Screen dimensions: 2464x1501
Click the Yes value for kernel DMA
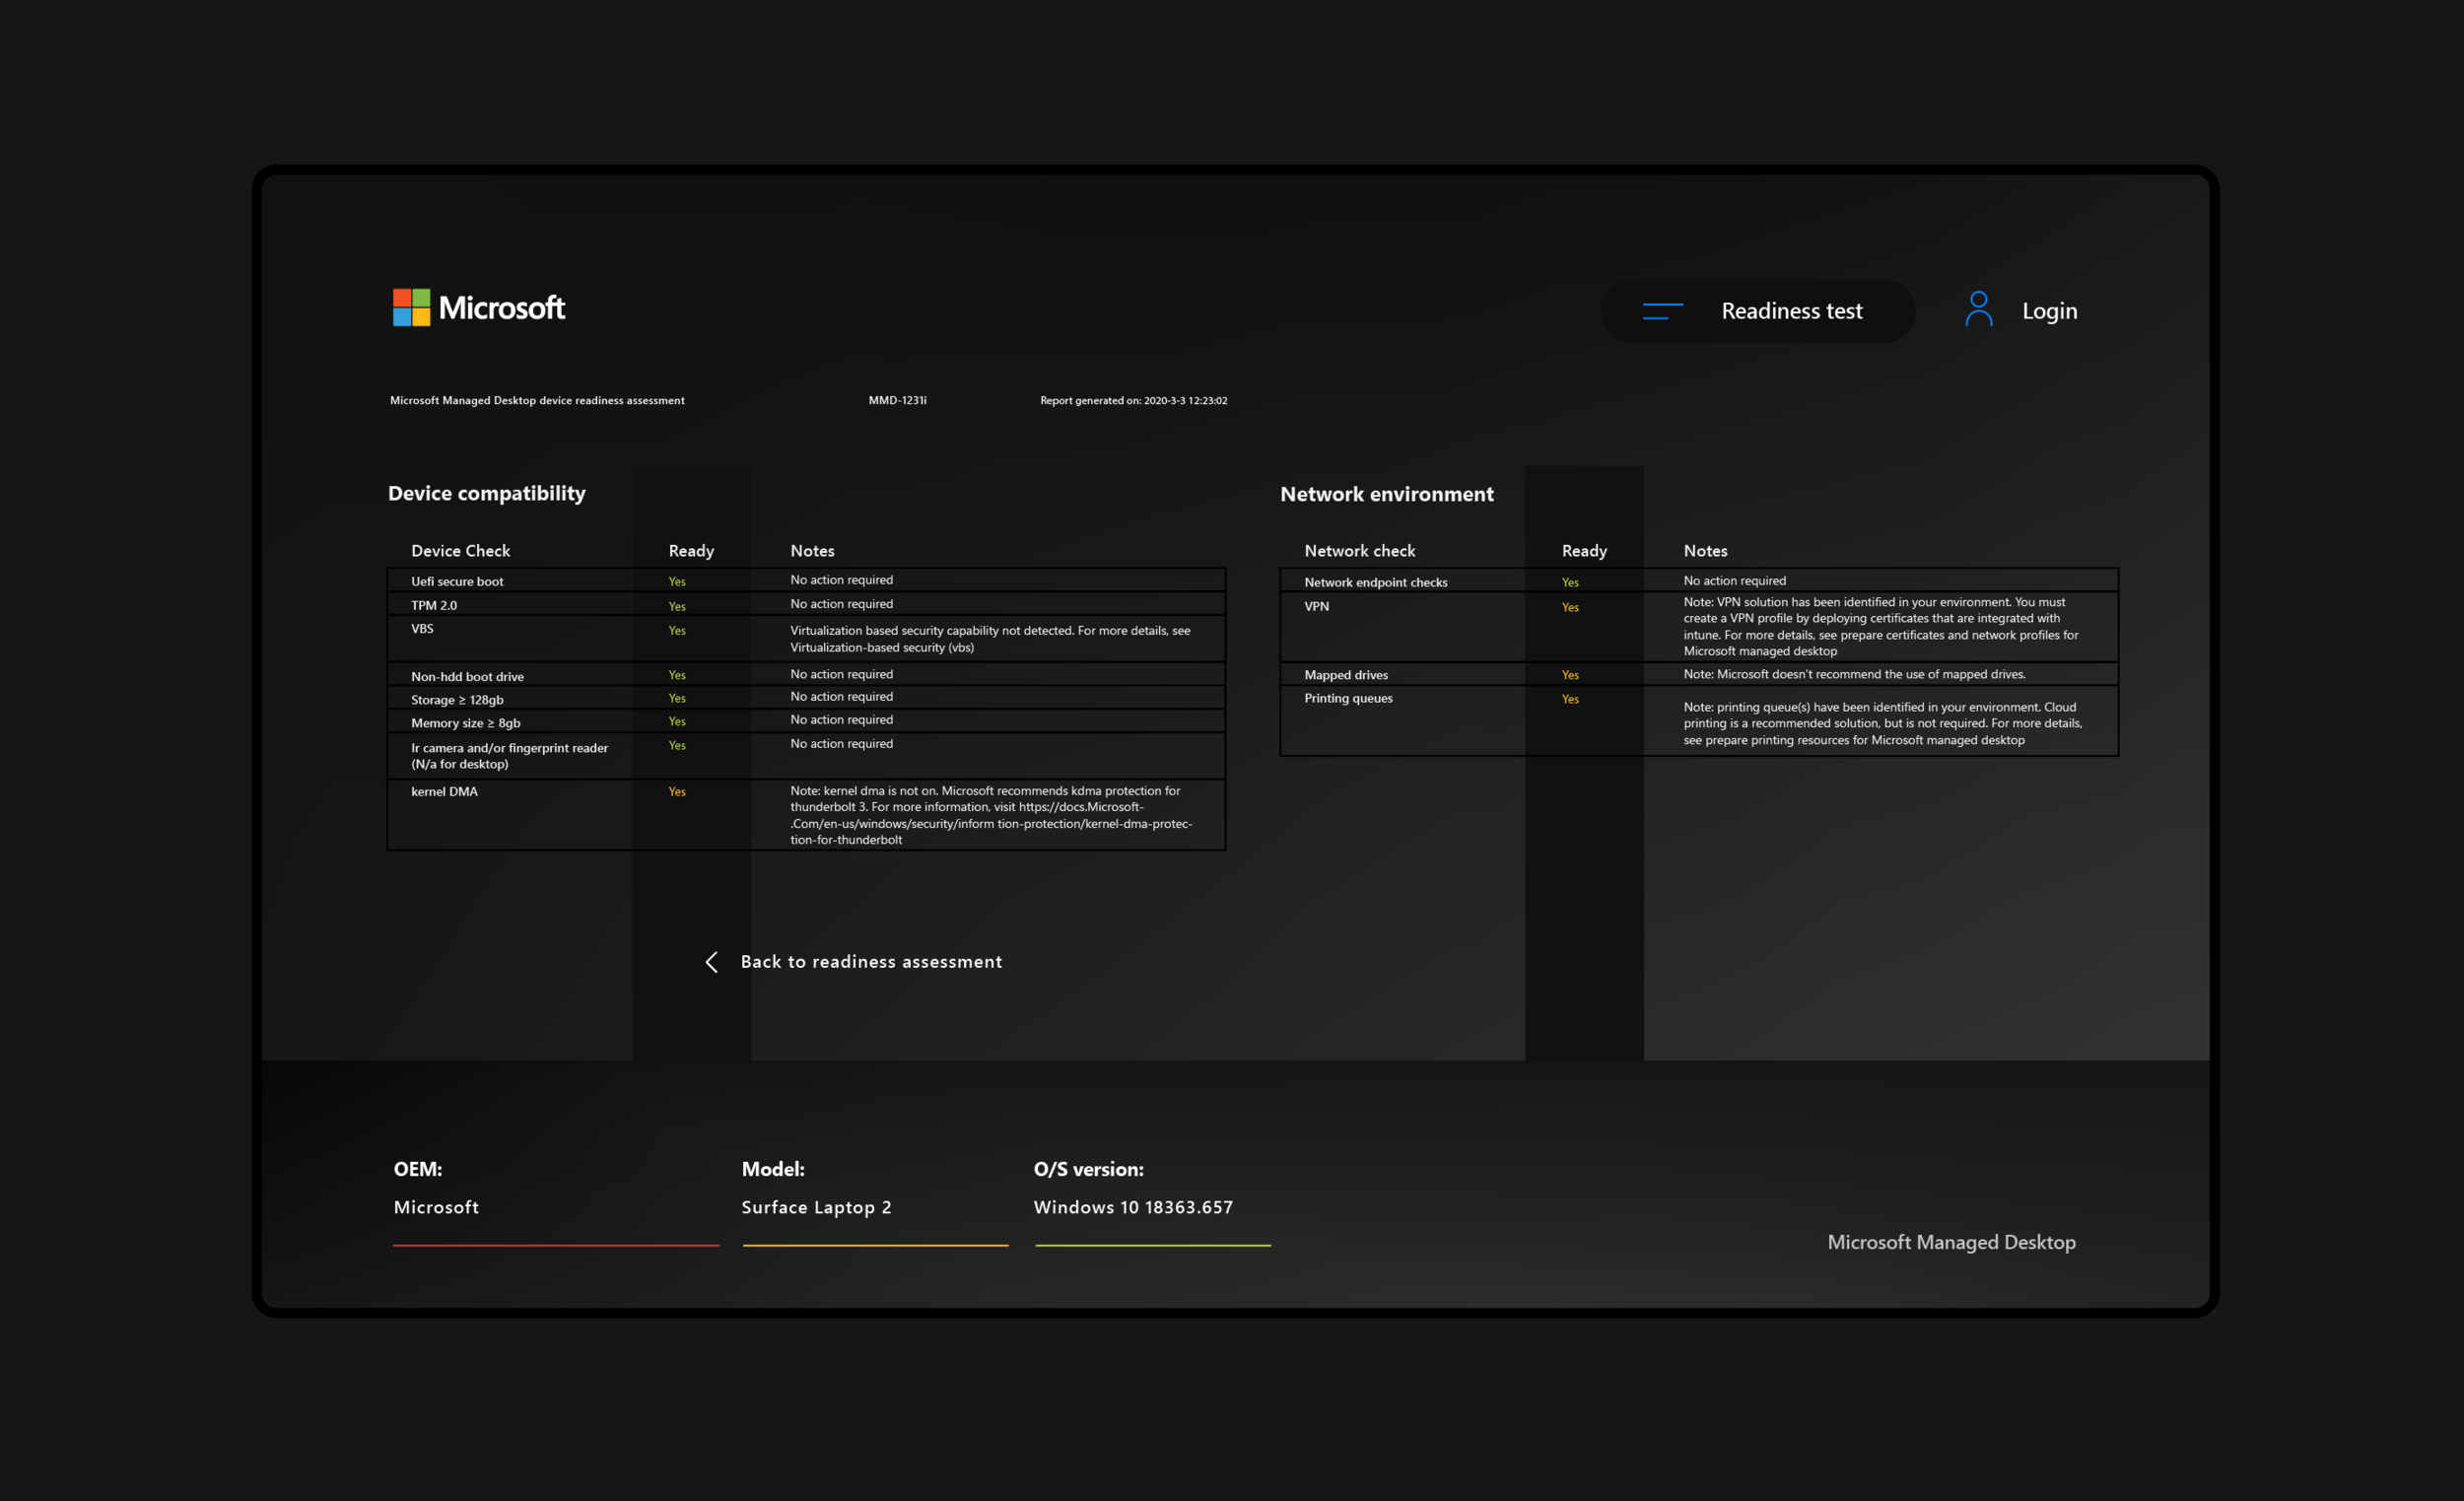tap(677, 792)
